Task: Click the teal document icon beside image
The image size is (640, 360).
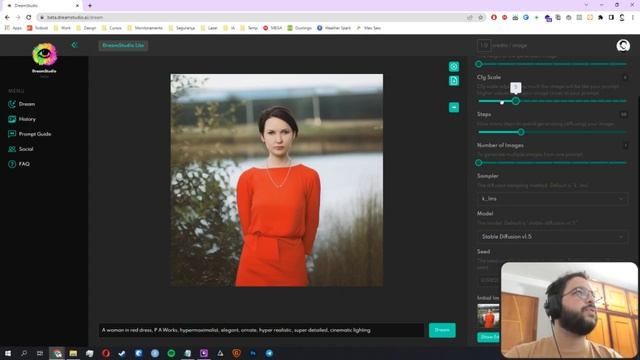Action: pyautogui.click(x=454, y=81)
